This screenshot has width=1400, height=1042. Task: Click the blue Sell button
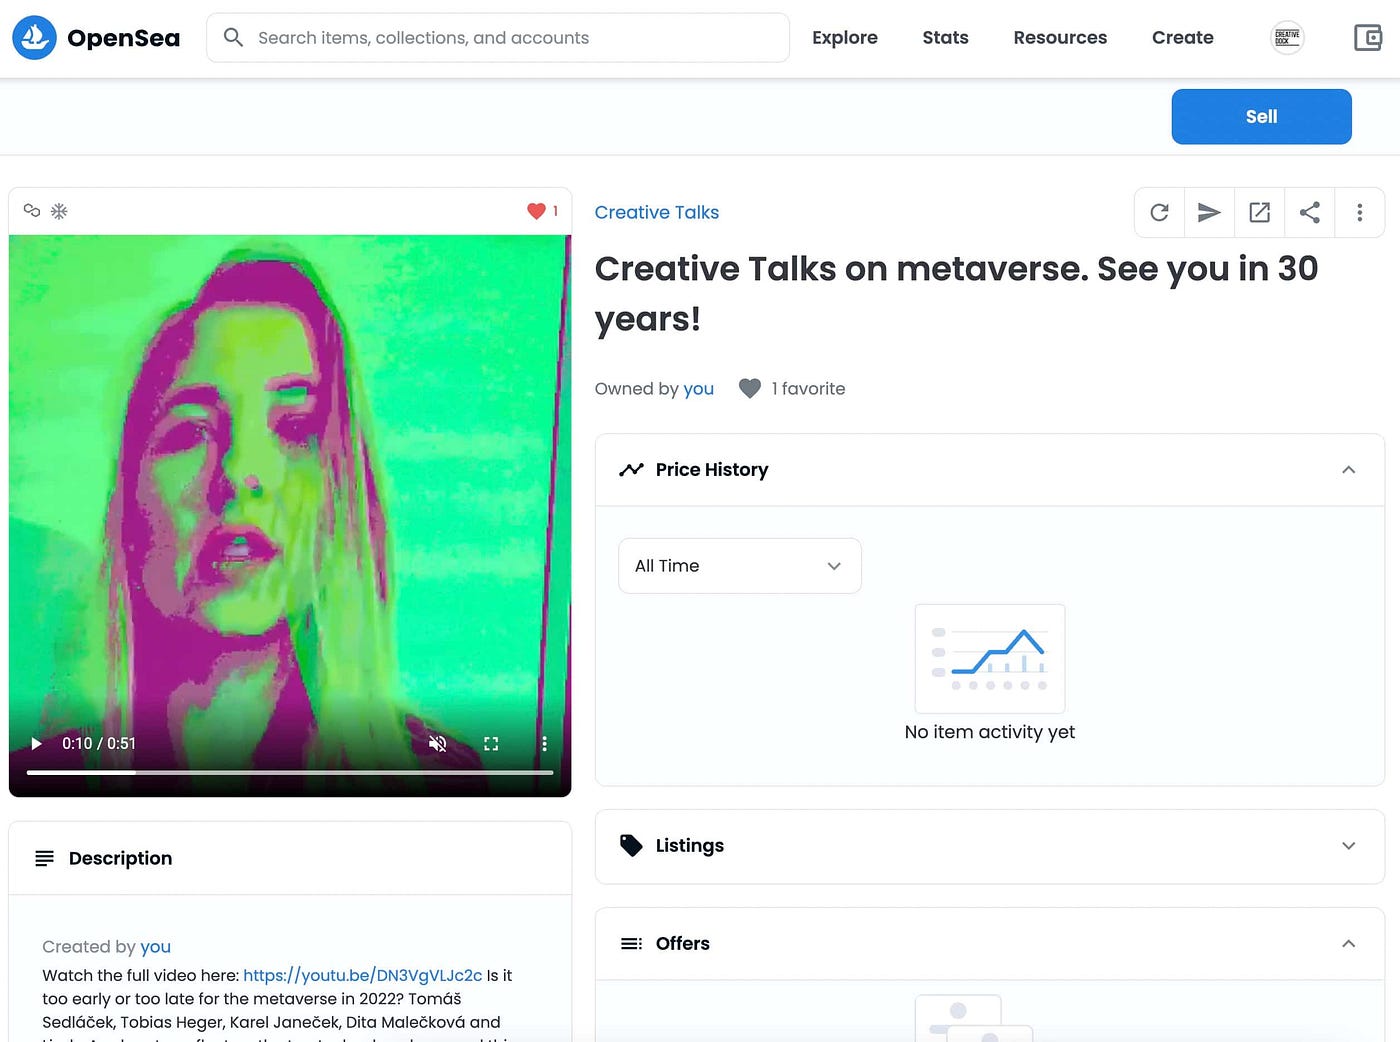(x=1261, y=117)
